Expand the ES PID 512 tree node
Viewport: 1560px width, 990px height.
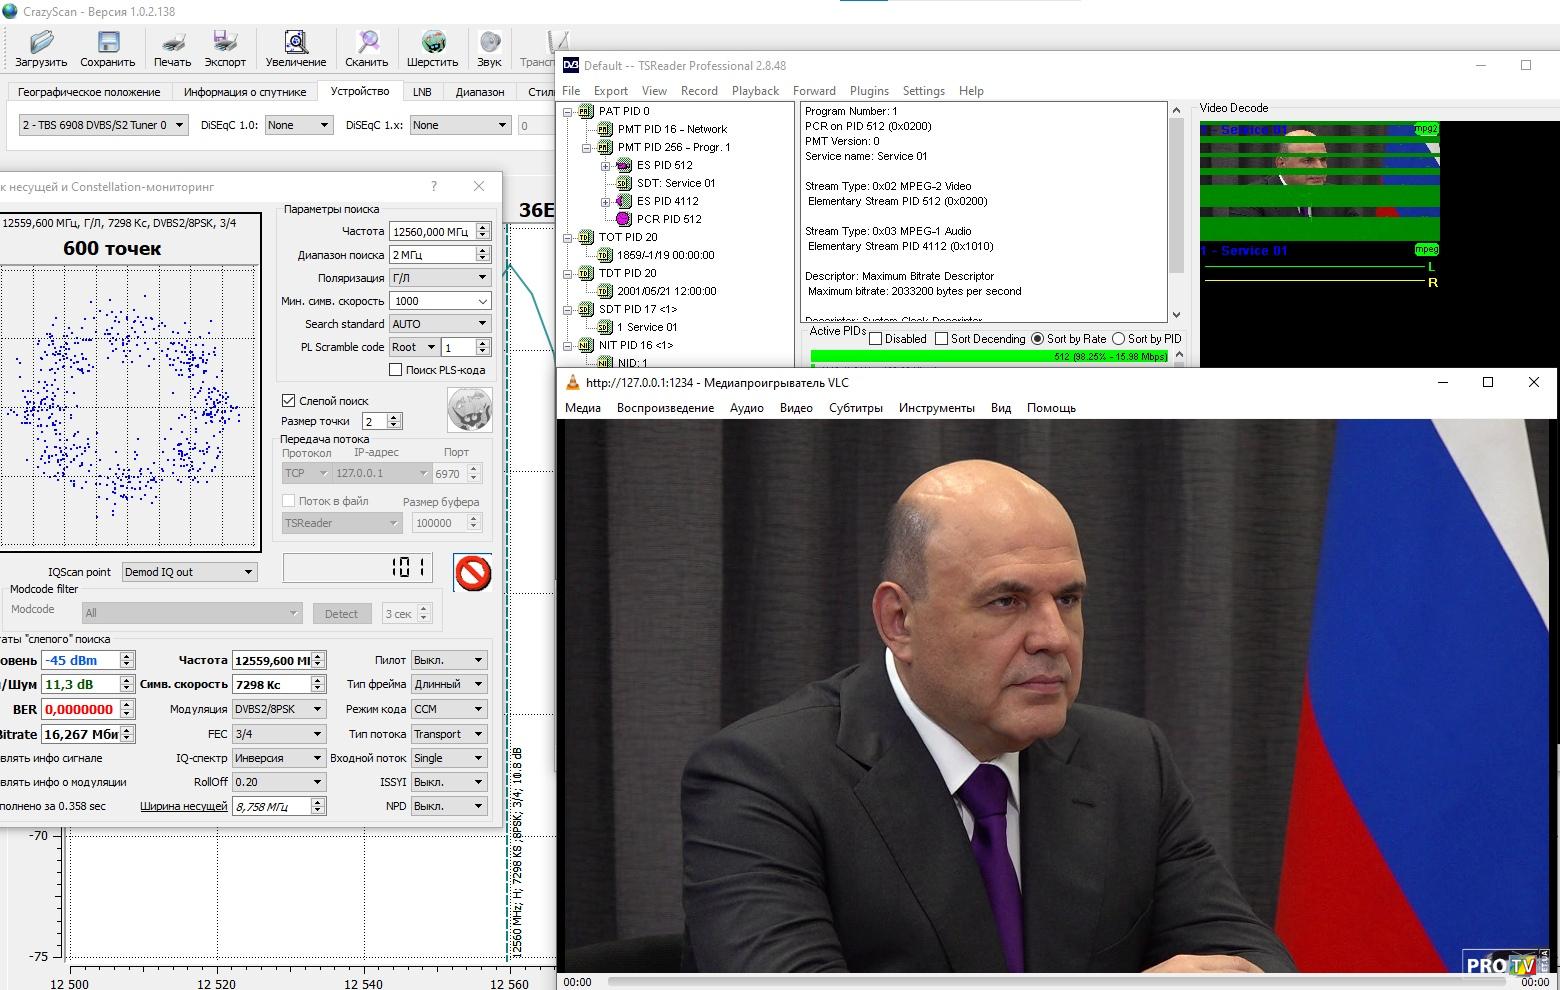[605, 165]
